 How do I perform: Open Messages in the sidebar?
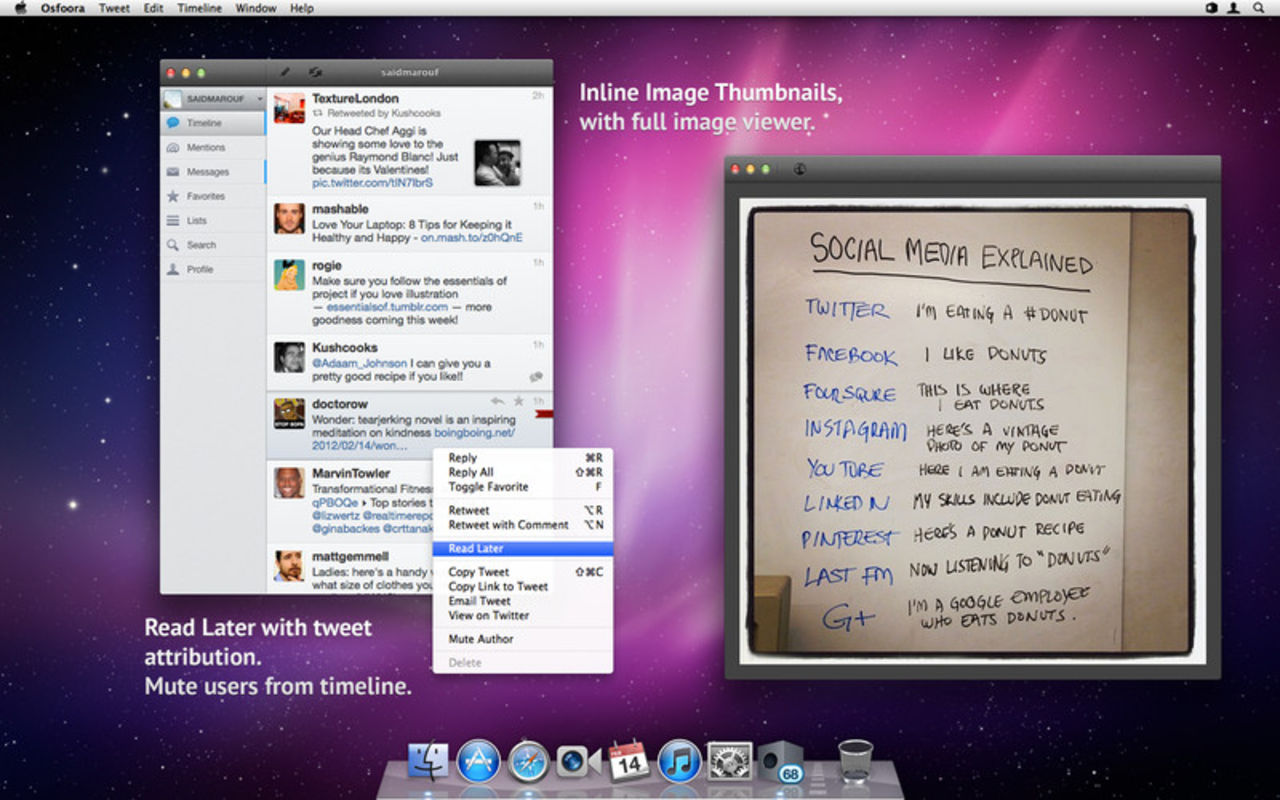207,172
